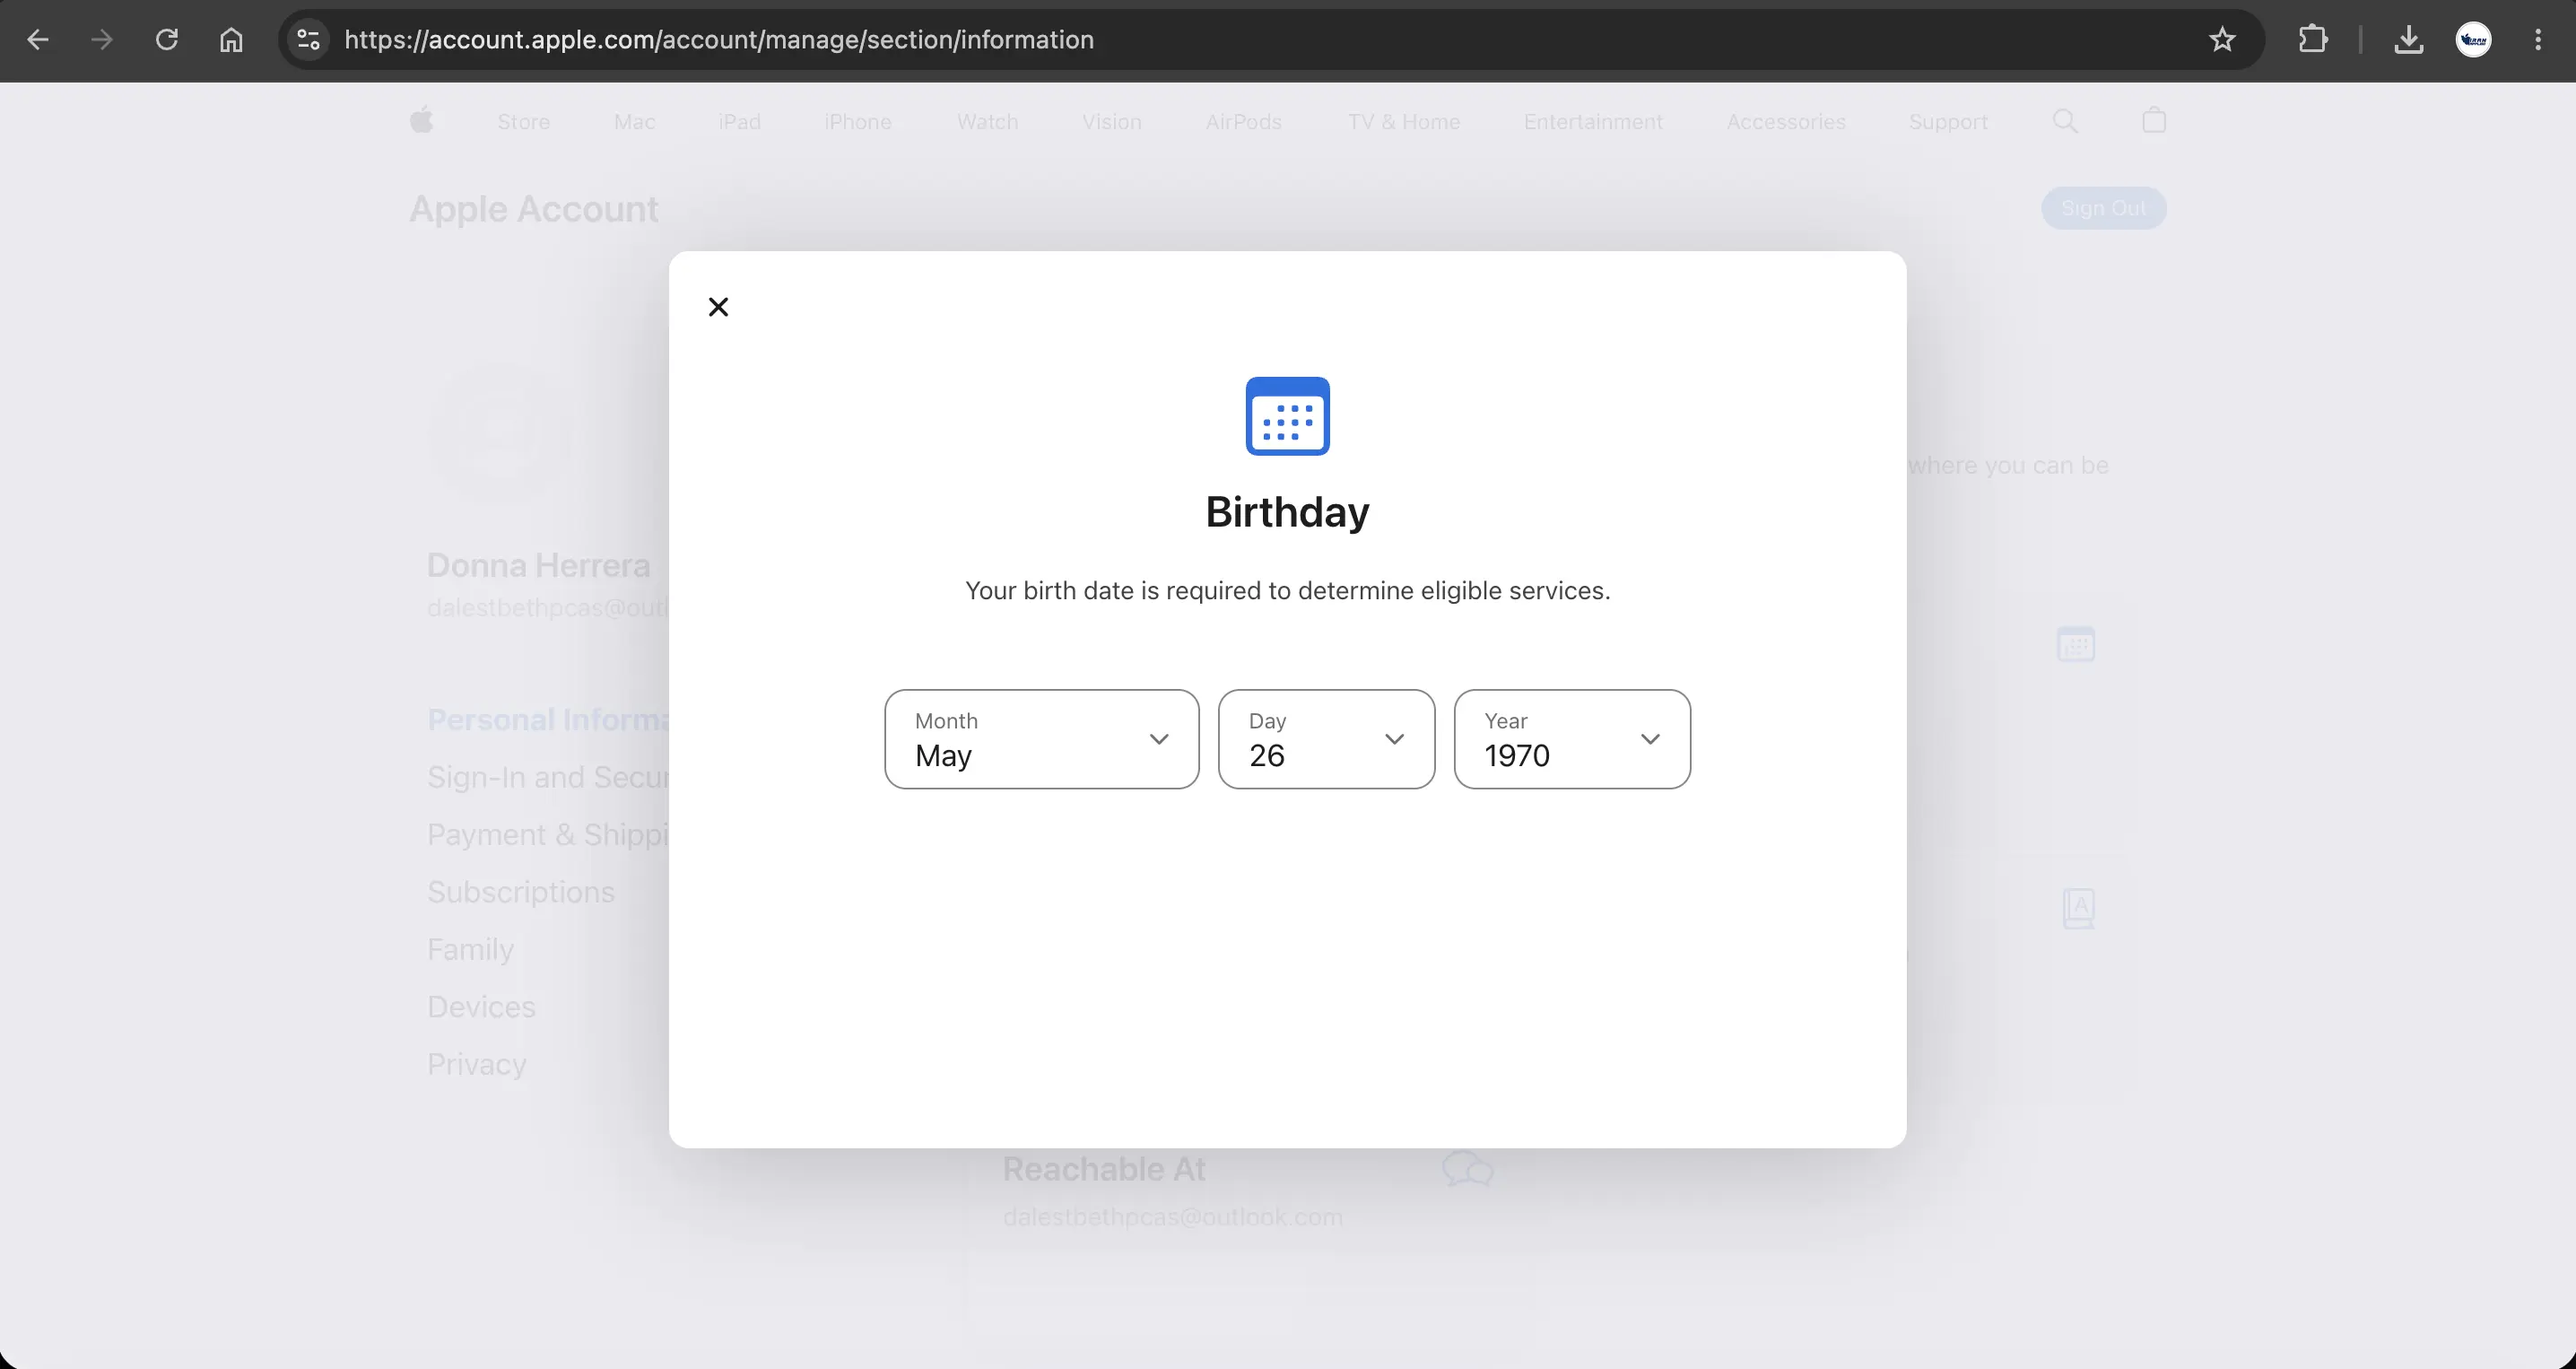Click the browser home icon
2576x1369 pixels.
(x=231, y=40)
